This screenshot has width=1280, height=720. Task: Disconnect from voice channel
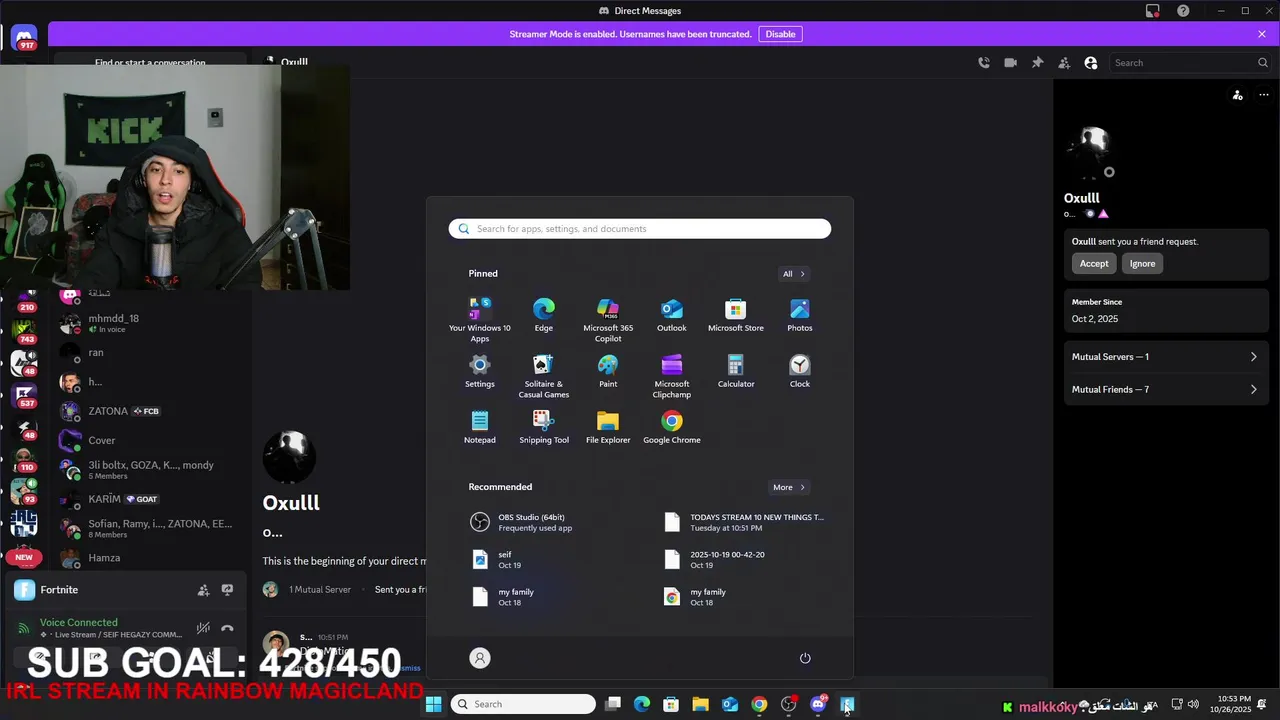click(x=227, y=628)
